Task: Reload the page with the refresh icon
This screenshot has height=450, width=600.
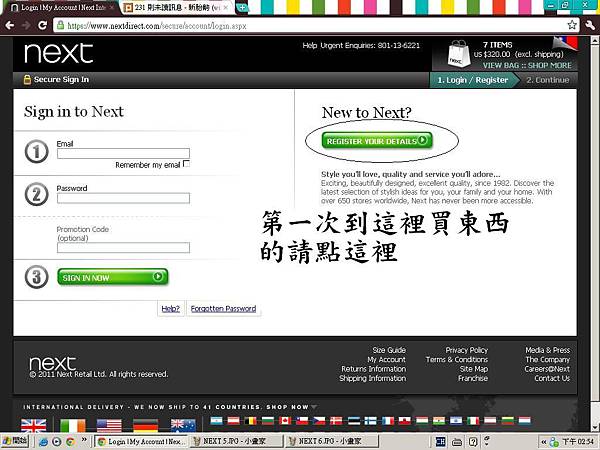Action: (42, 25)
